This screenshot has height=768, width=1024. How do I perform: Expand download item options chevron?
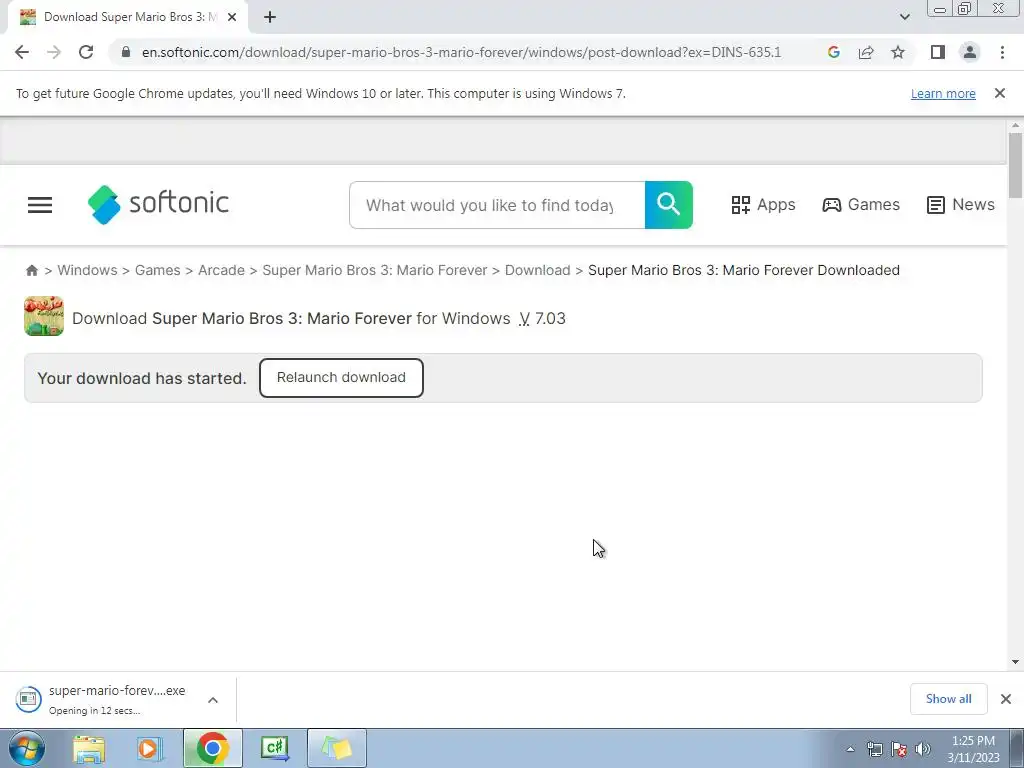(213, 700)
